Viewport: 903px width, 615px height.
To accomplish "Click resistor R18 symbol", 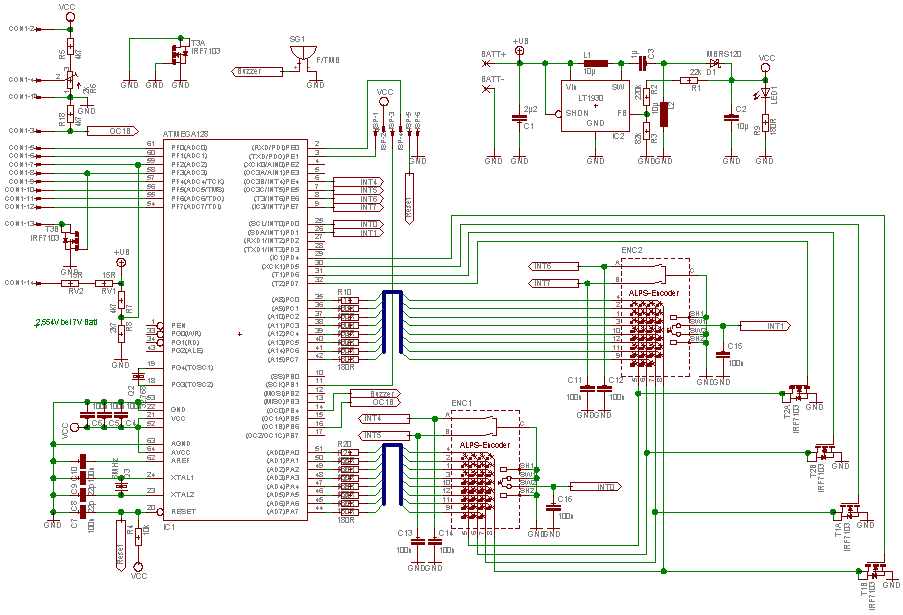I will tap(70, 114).
